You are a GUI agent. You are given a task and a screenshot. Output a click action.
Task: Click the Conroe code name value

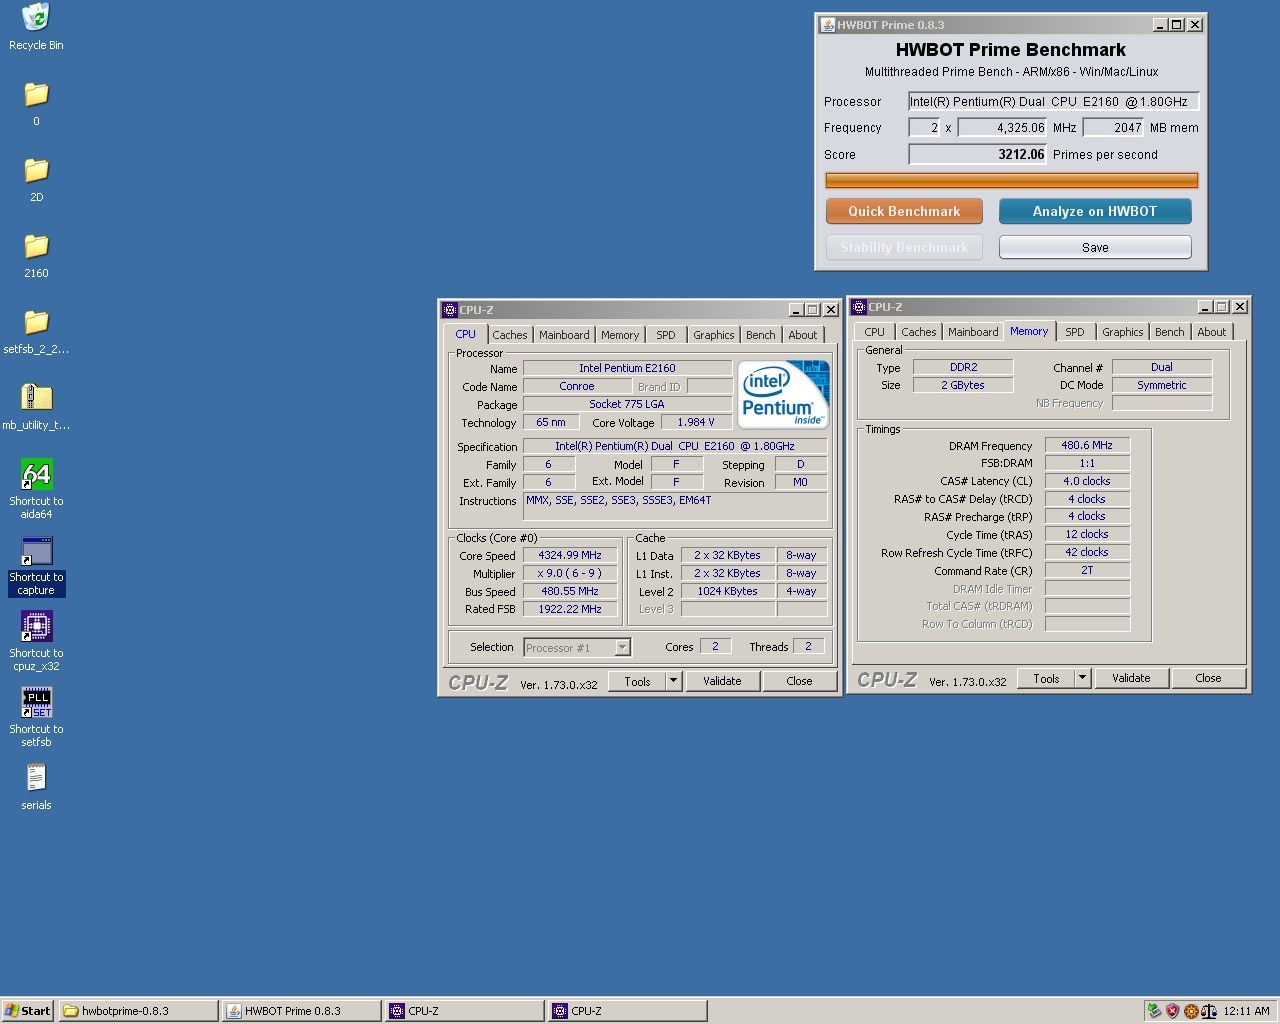[577, 386]
